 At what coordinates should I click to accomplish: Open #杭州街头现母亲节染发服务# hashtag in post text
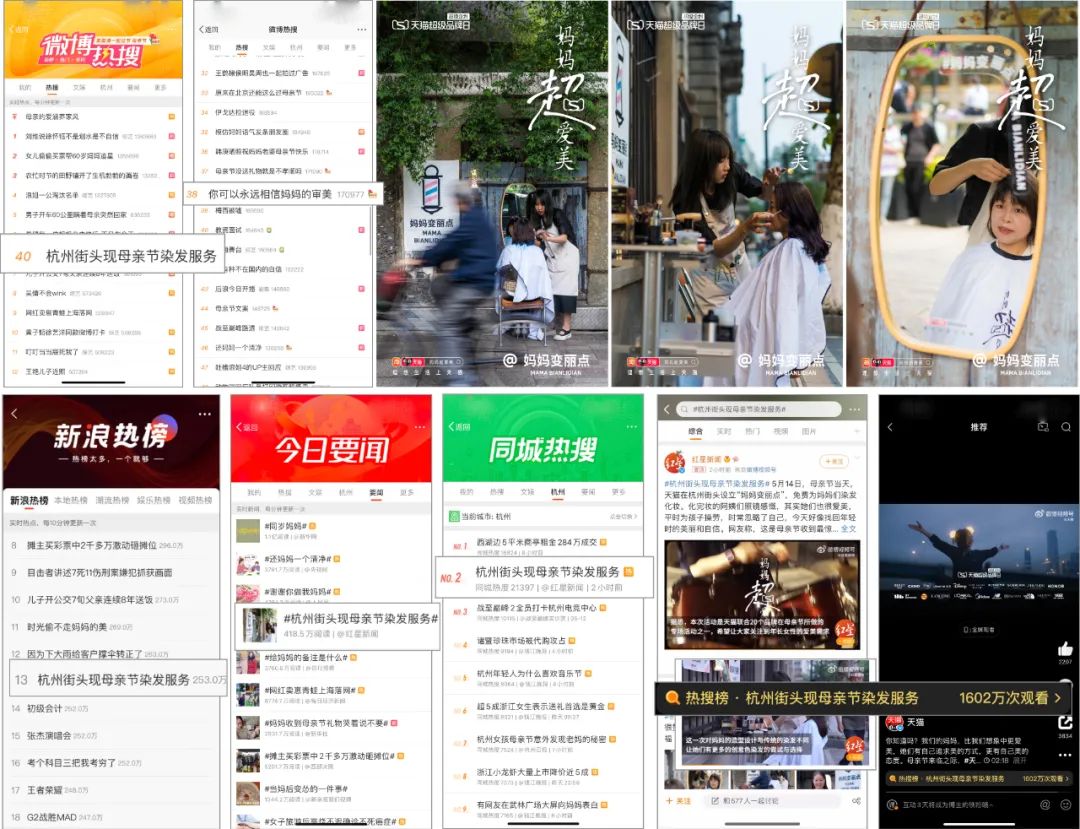pyautogui.click(x=716, y=484)
